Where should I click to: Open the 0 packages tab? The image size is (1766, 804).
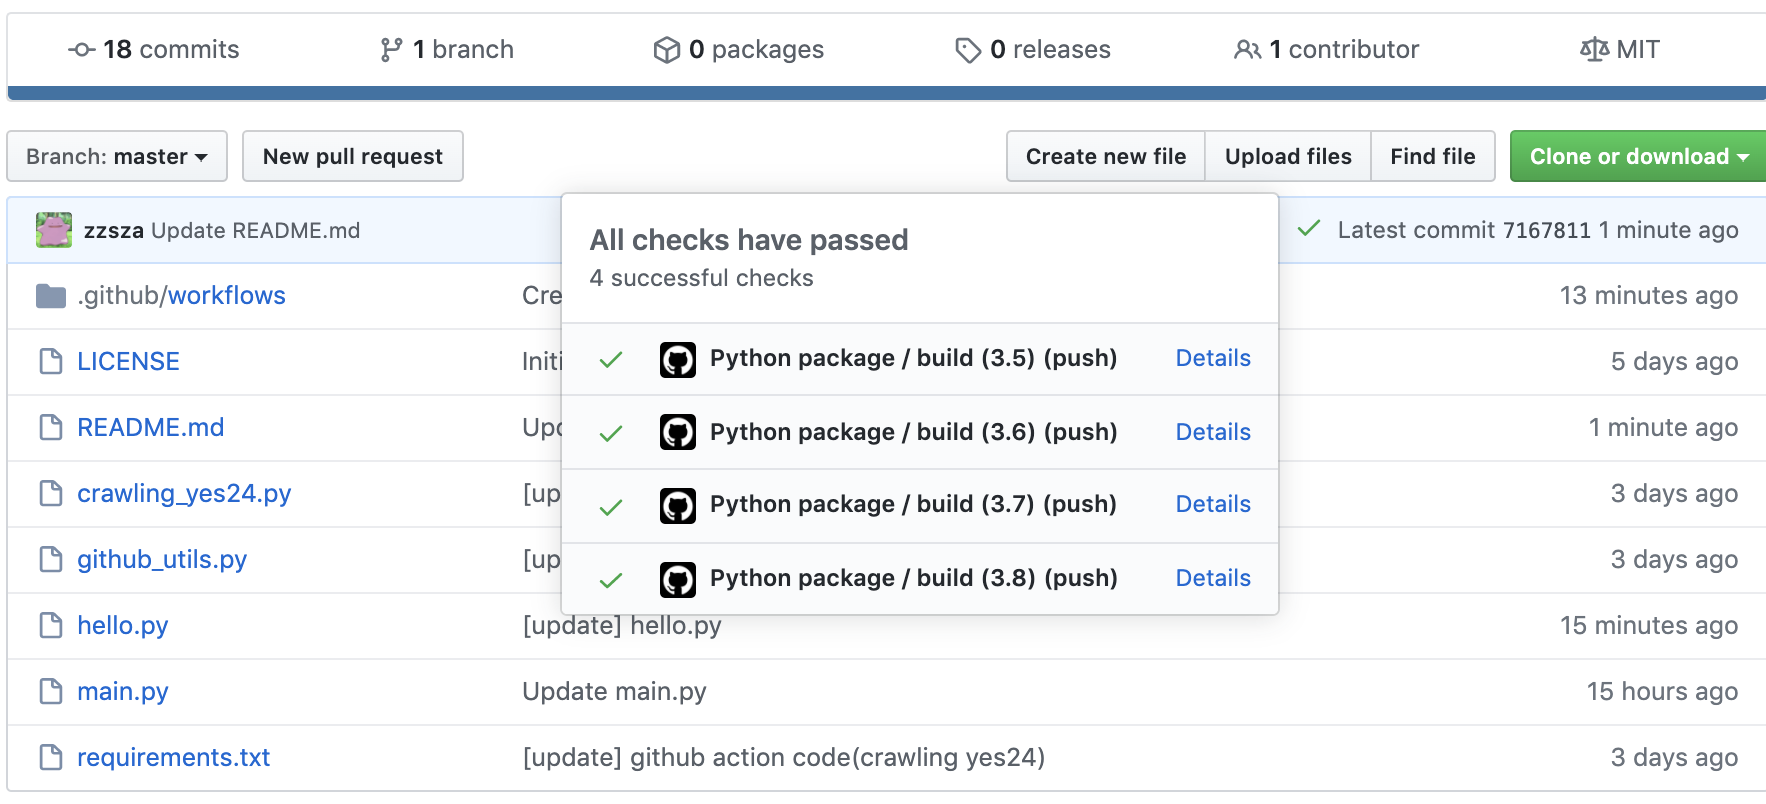point(738,50)
